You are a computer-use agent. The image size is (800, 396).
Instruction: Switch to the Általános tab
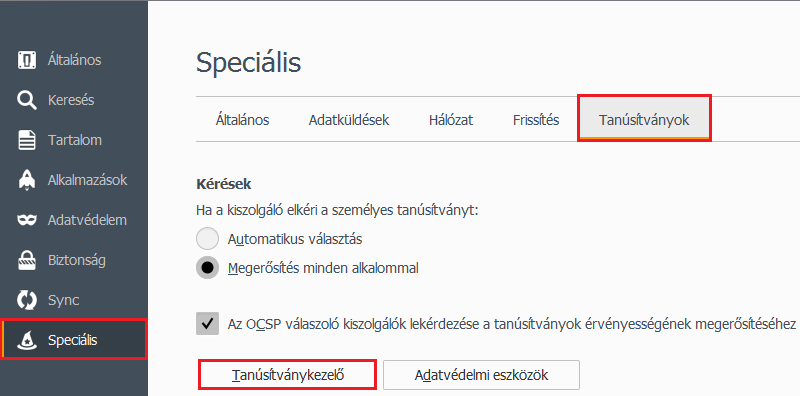pyautogui.click(x=242, y=120)
